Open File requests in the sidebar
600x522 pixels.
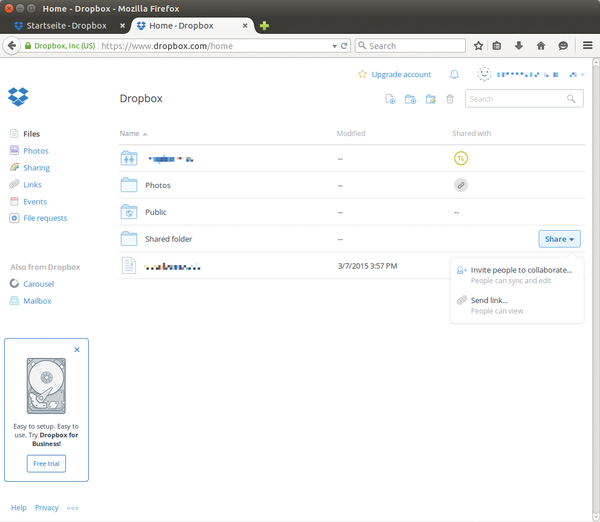click(x=45, y=218)
